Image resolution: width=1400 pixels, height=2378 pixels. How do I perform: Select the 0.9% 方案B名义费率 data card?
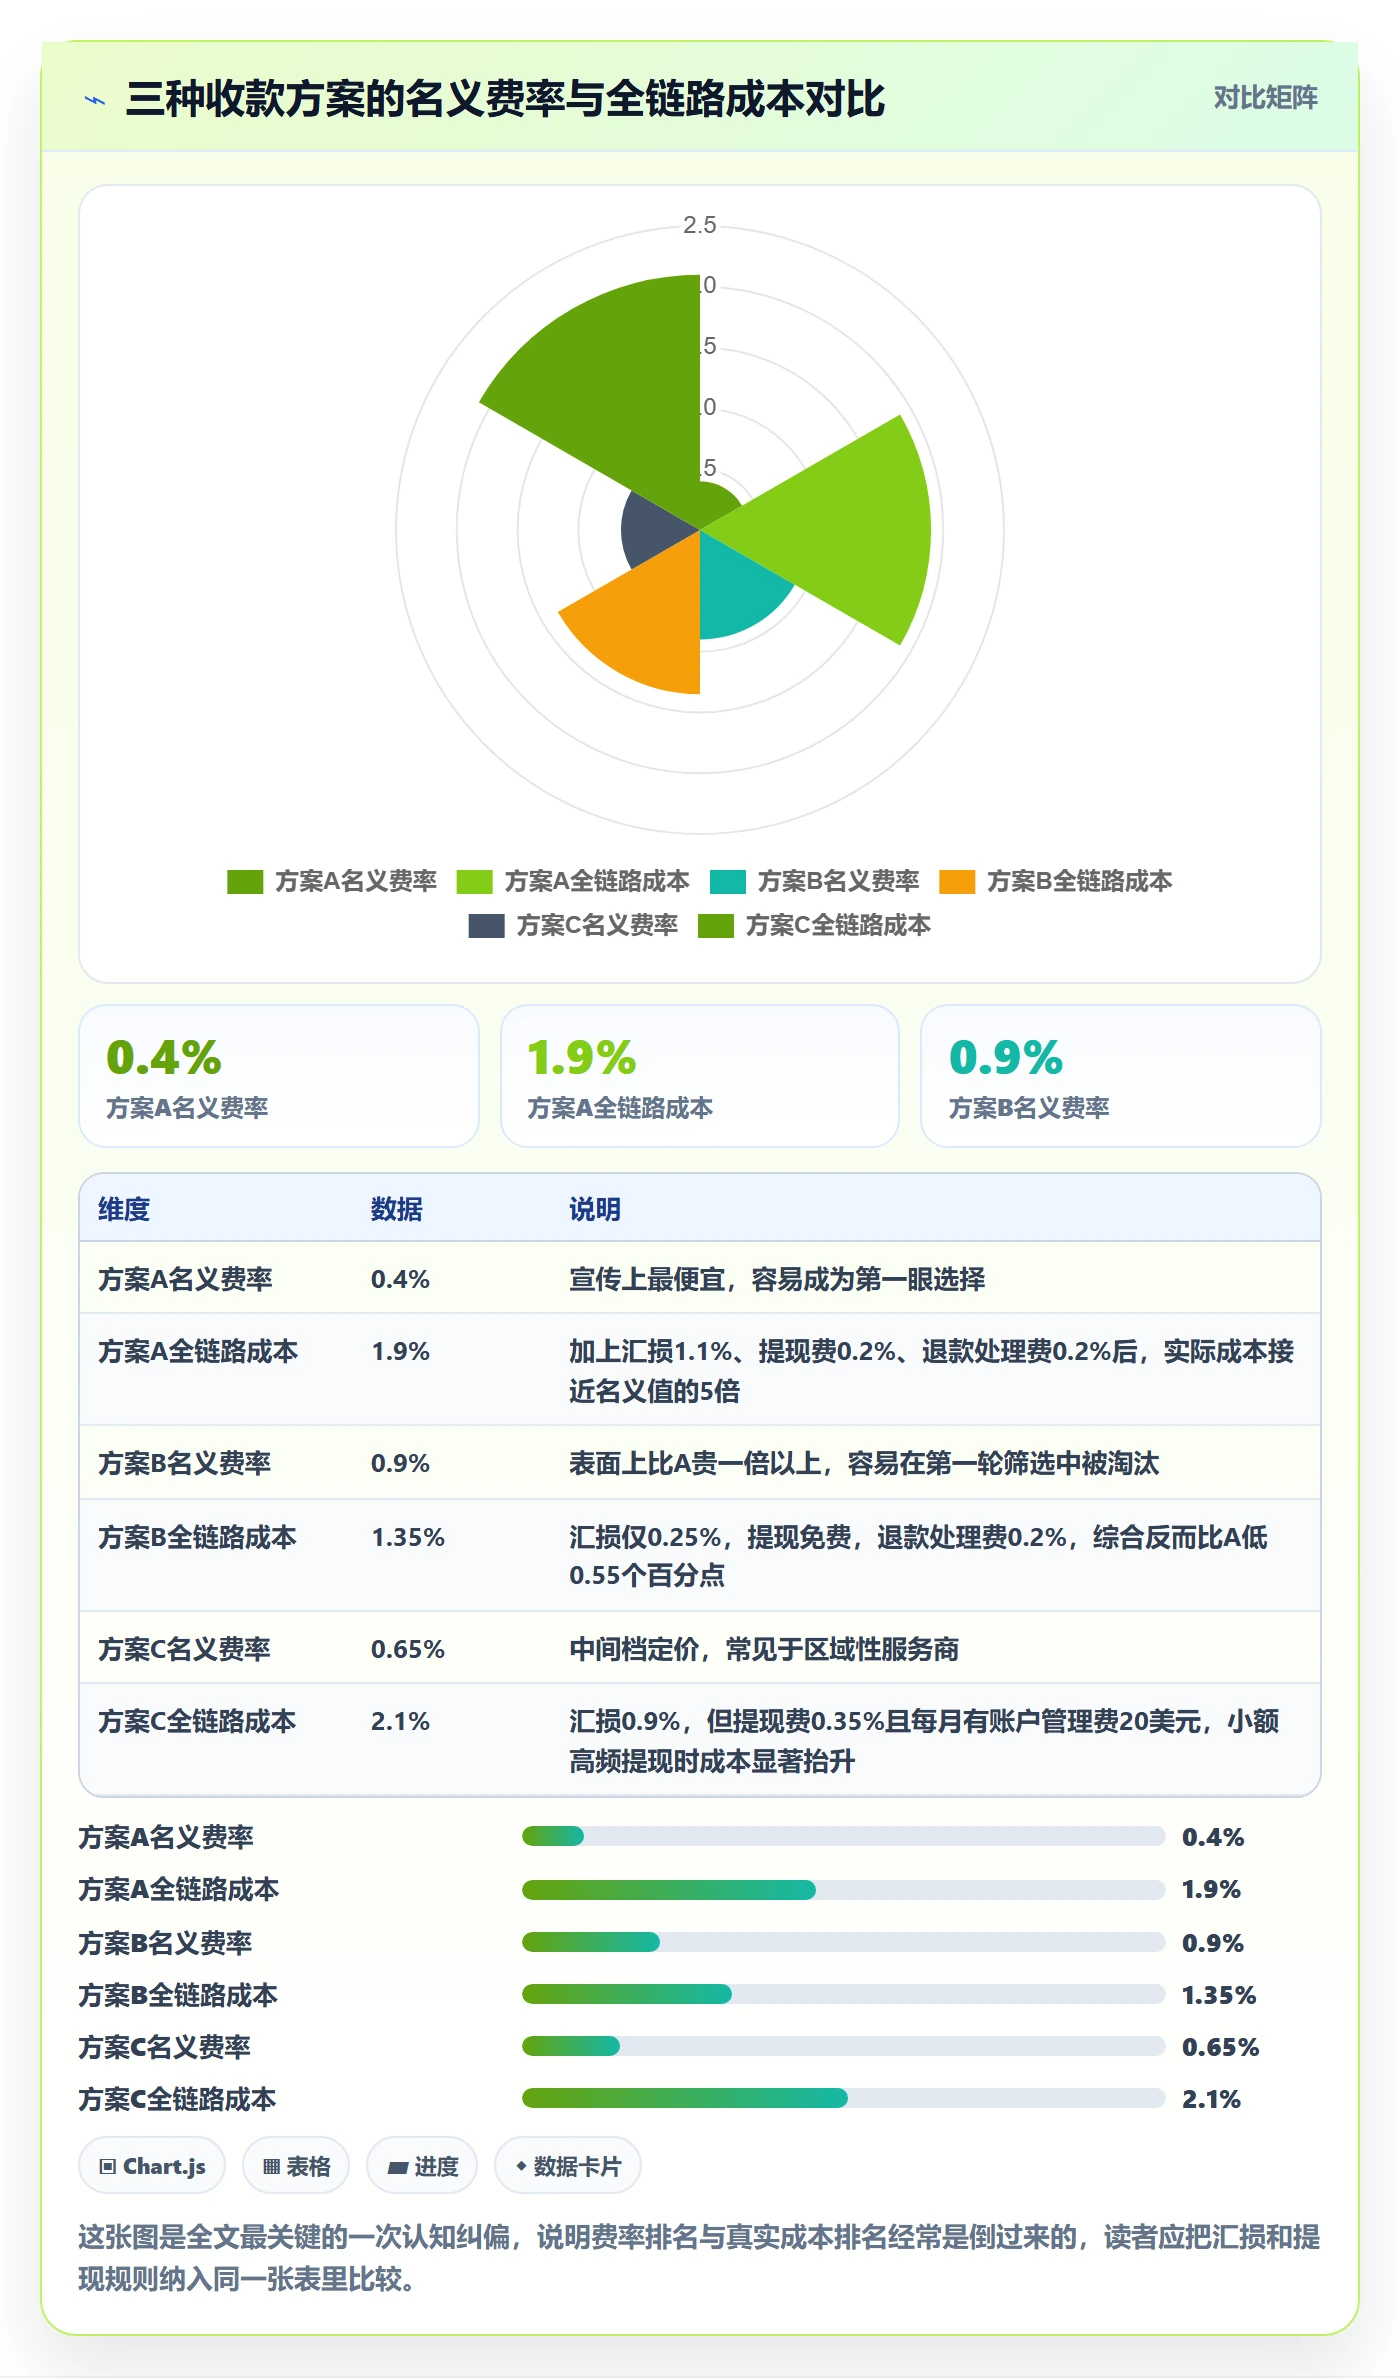(1120, 1076)
